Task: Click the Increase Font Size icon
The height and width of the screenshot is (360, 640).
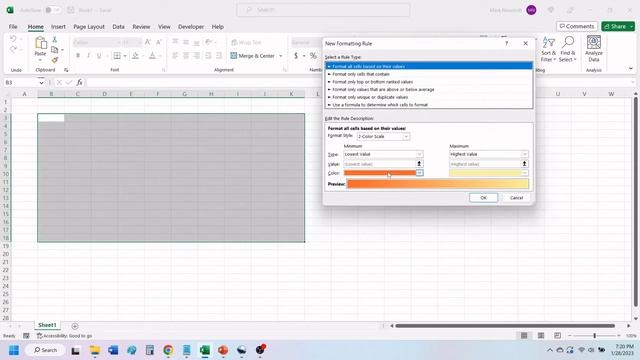Action: click(148, 42)
